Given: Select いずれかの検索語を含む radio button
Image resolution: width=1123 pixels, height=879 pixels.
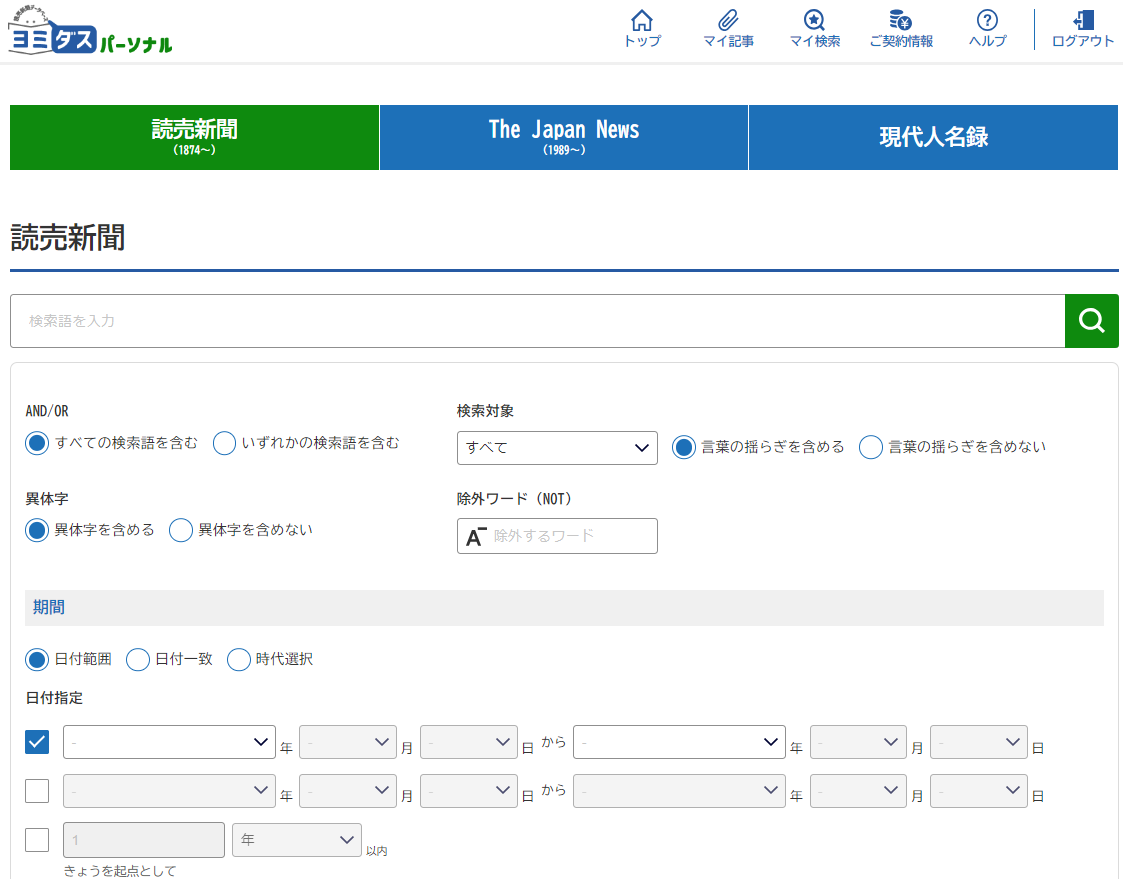Looking at the screenshot, I should tap(224, 443).
